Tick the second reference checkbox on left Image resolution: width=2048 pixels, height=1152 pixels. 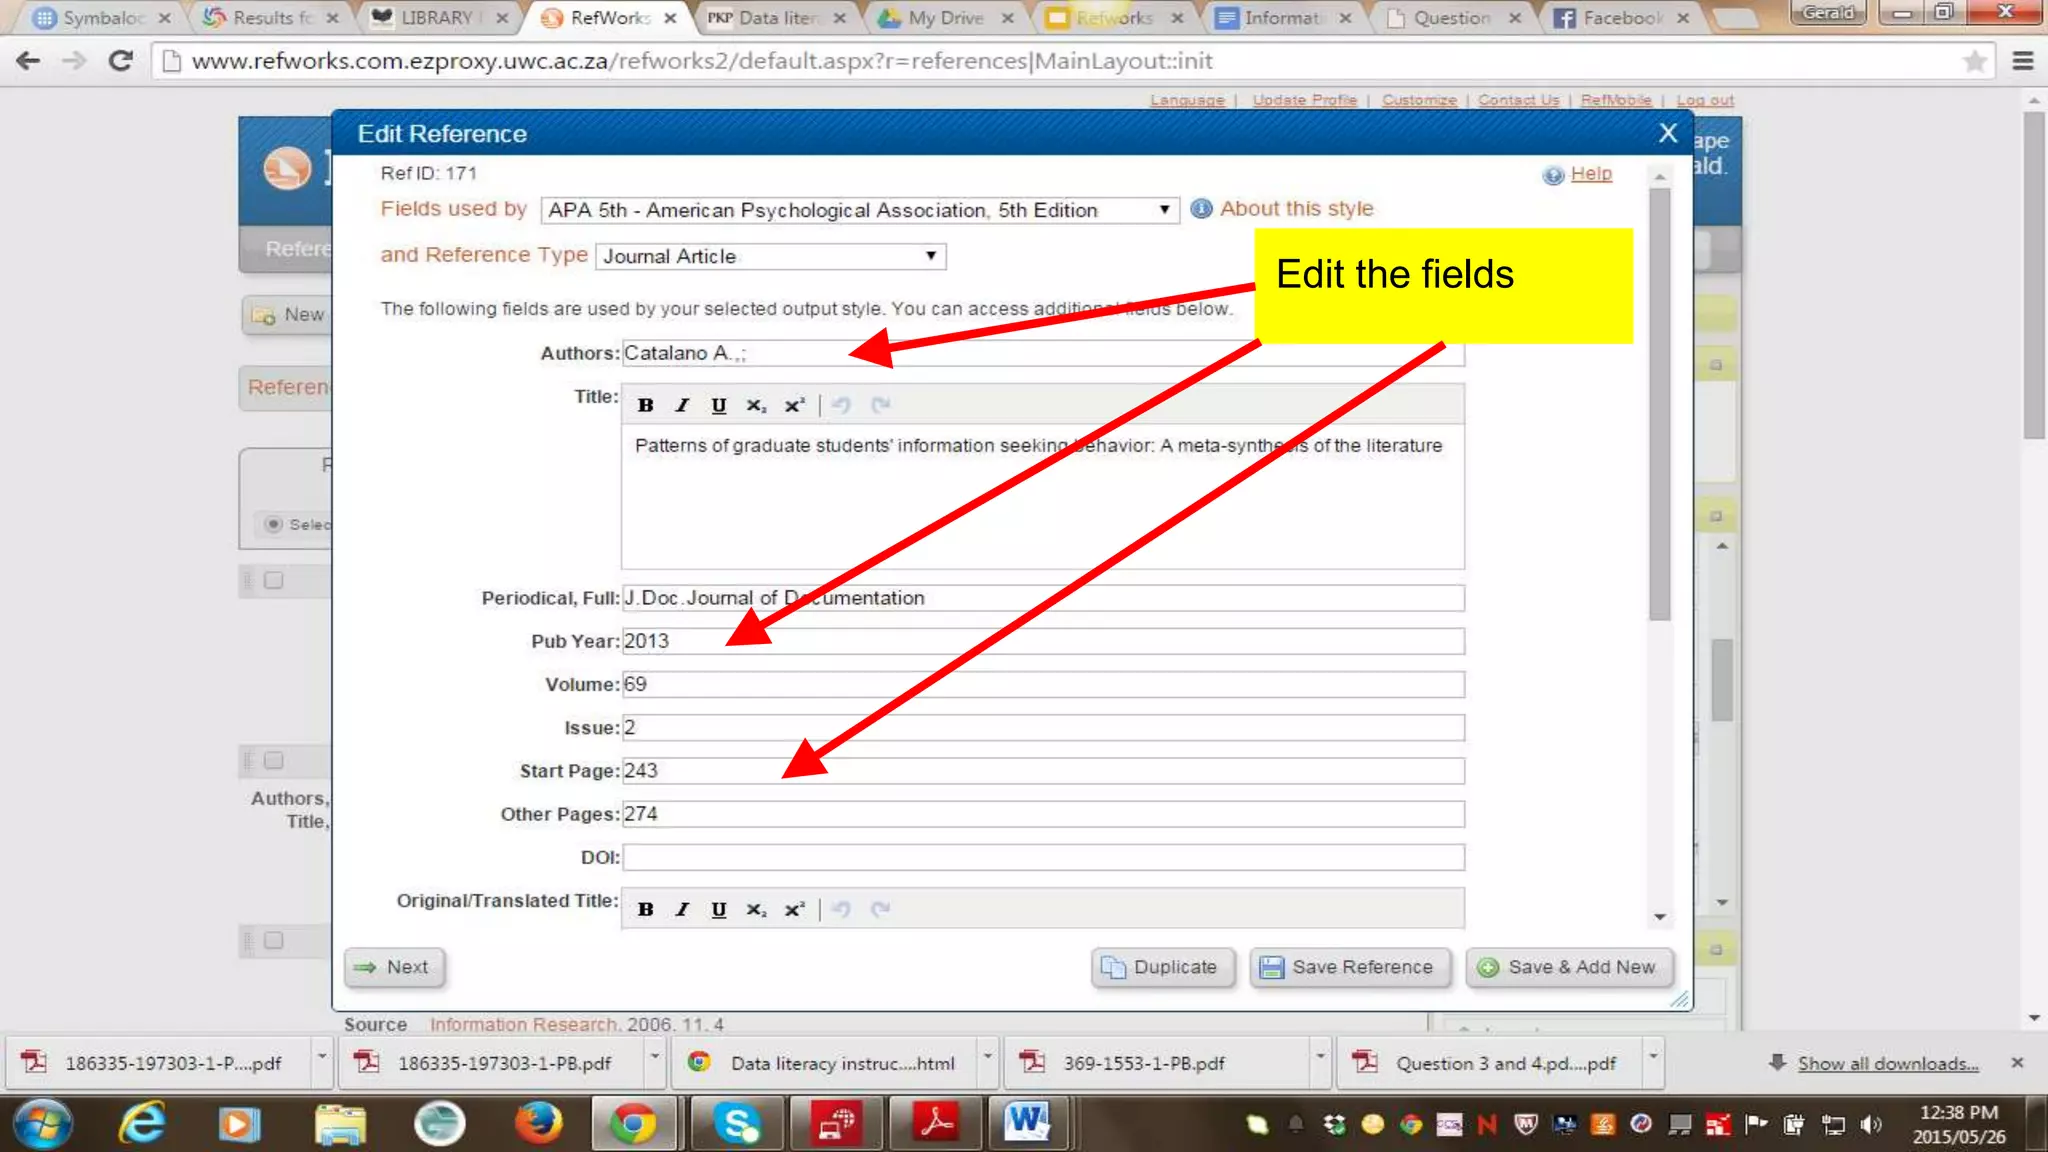273,760
